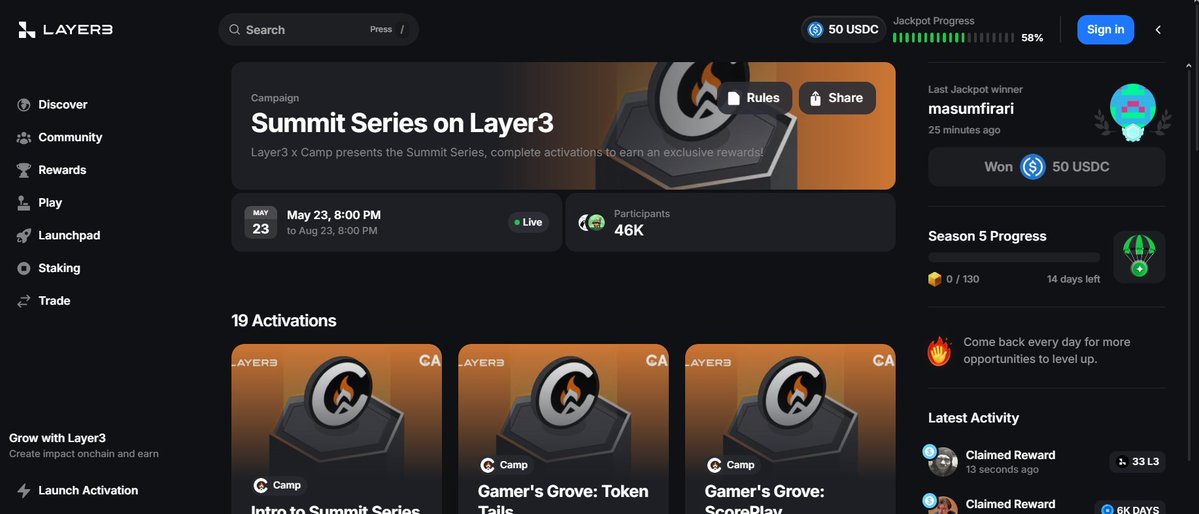1199x514 pixels.
Task: Select the Rewards trophy icon
Action: (x=24, y=170)
